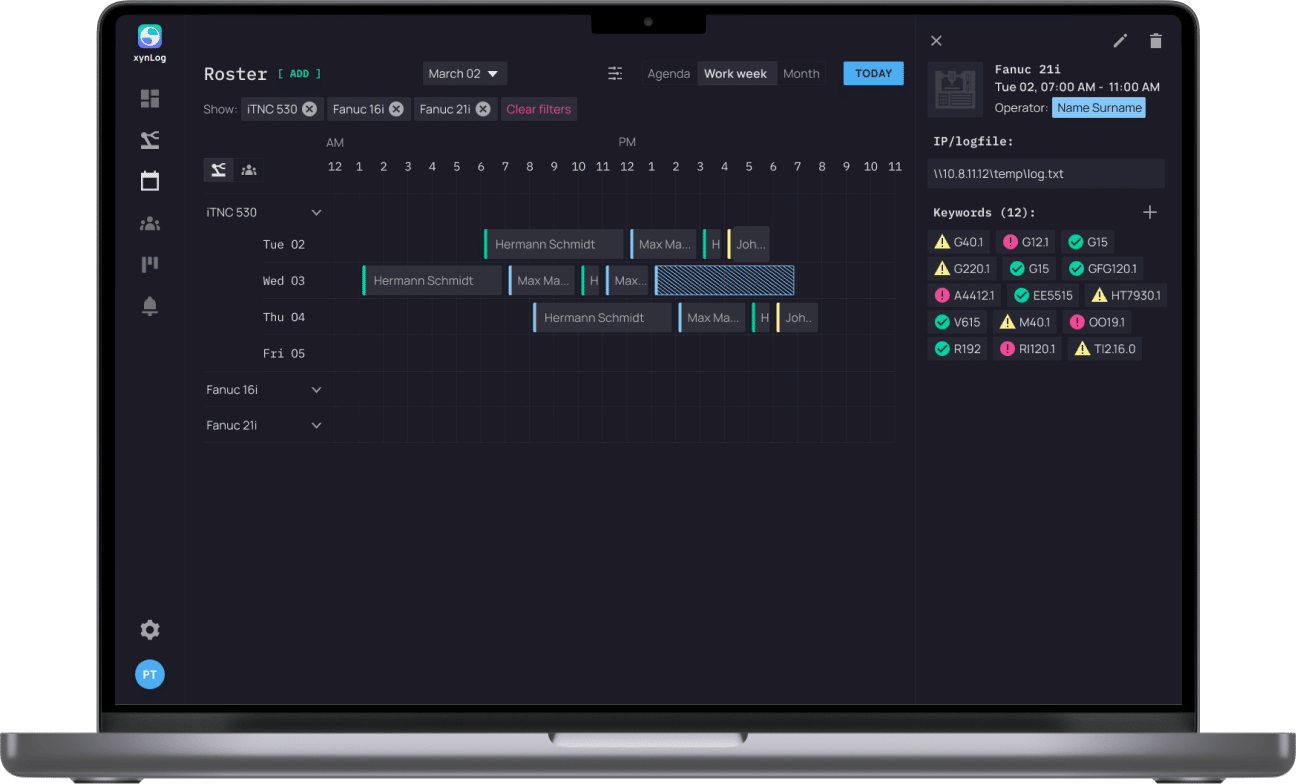Close the detail side panel

tap(936, 41)
